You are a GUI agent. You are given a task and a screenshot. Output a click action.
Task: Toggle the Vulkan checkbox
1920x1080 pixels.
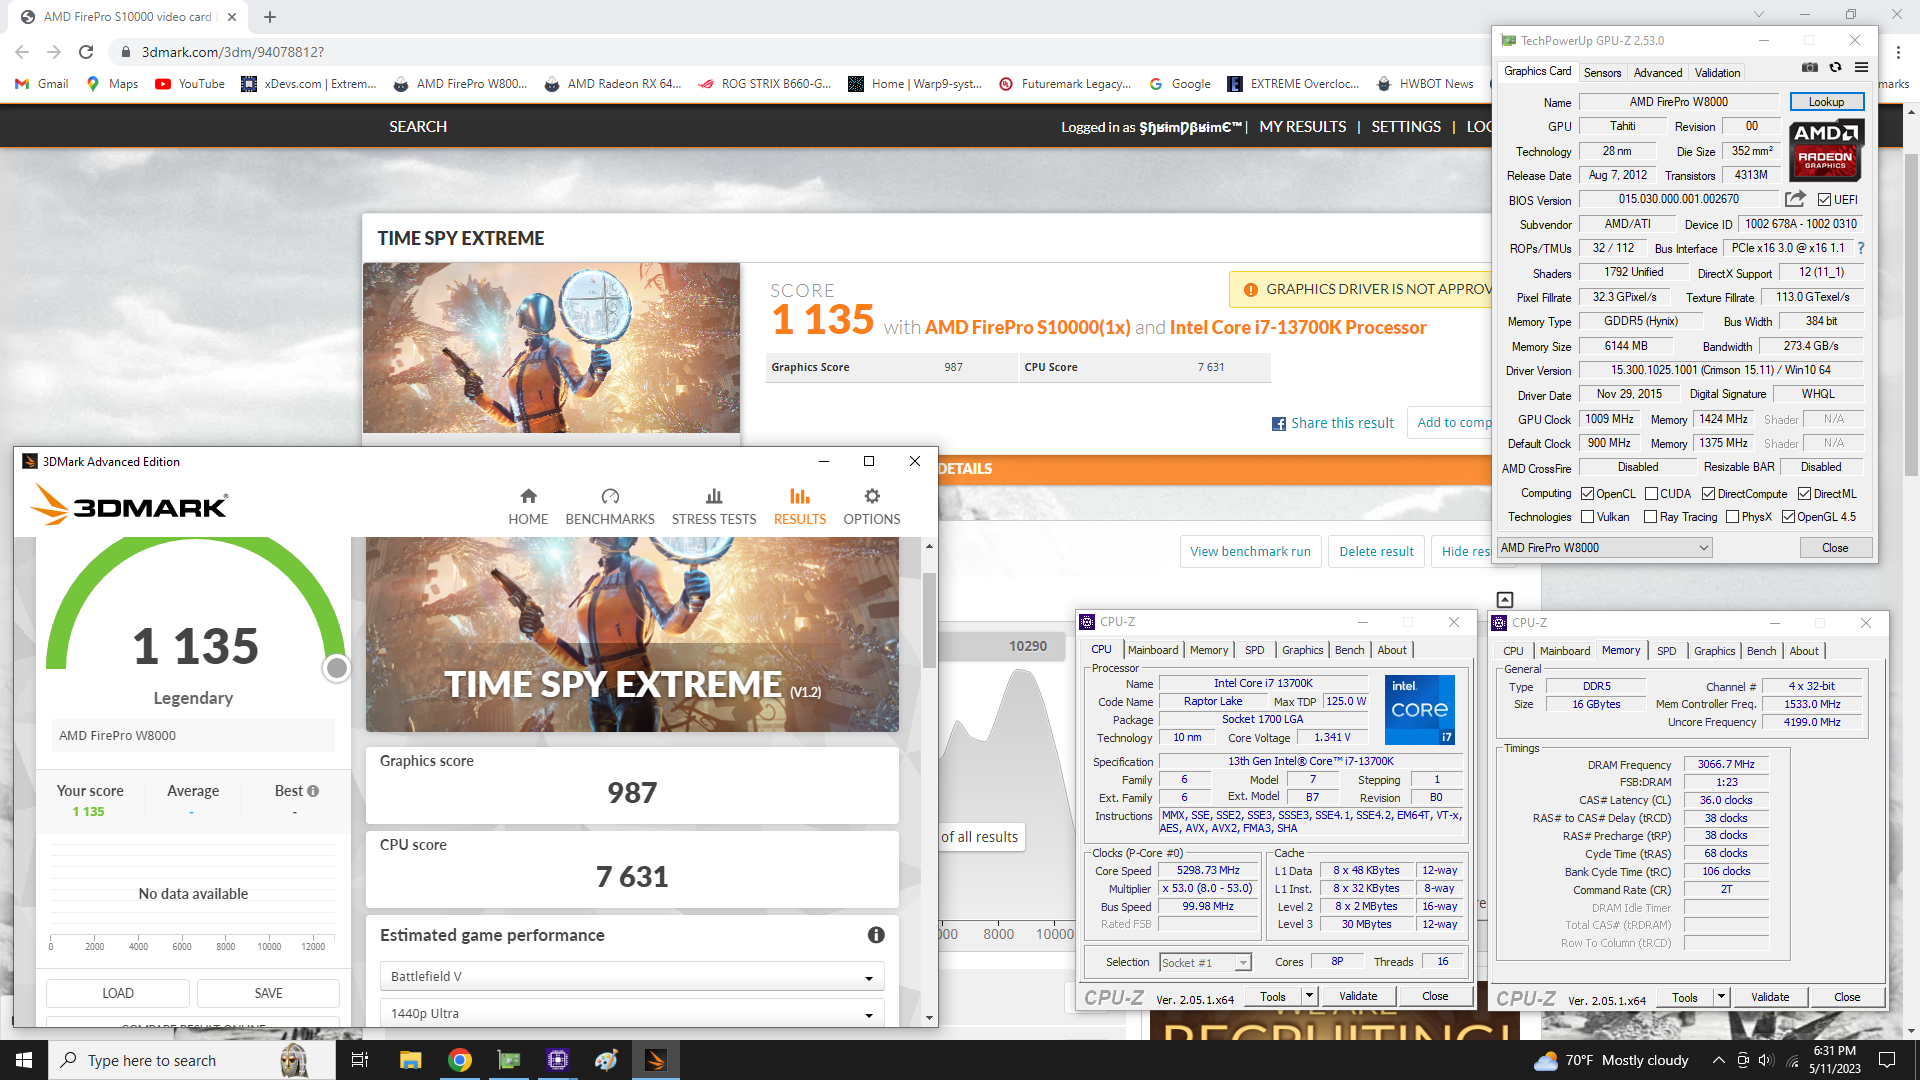pyautogui.click(x=1587, y=517)
